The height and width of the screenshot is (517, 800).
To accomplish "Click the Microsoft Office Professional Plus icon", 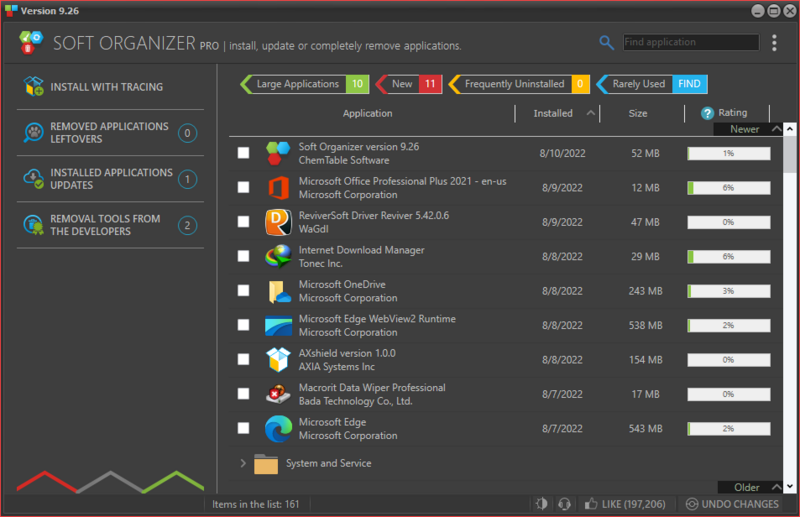I will (x=278, y=187).
